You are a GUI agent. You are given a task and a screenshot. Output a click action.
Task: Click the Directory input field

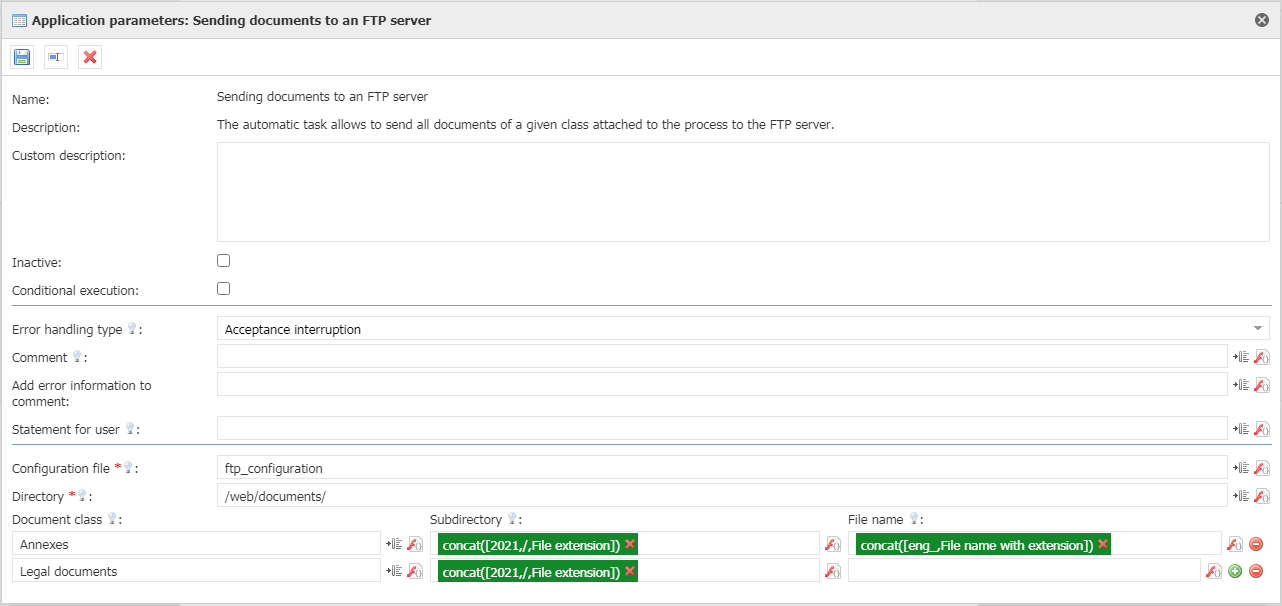click(x=720, y=496)
